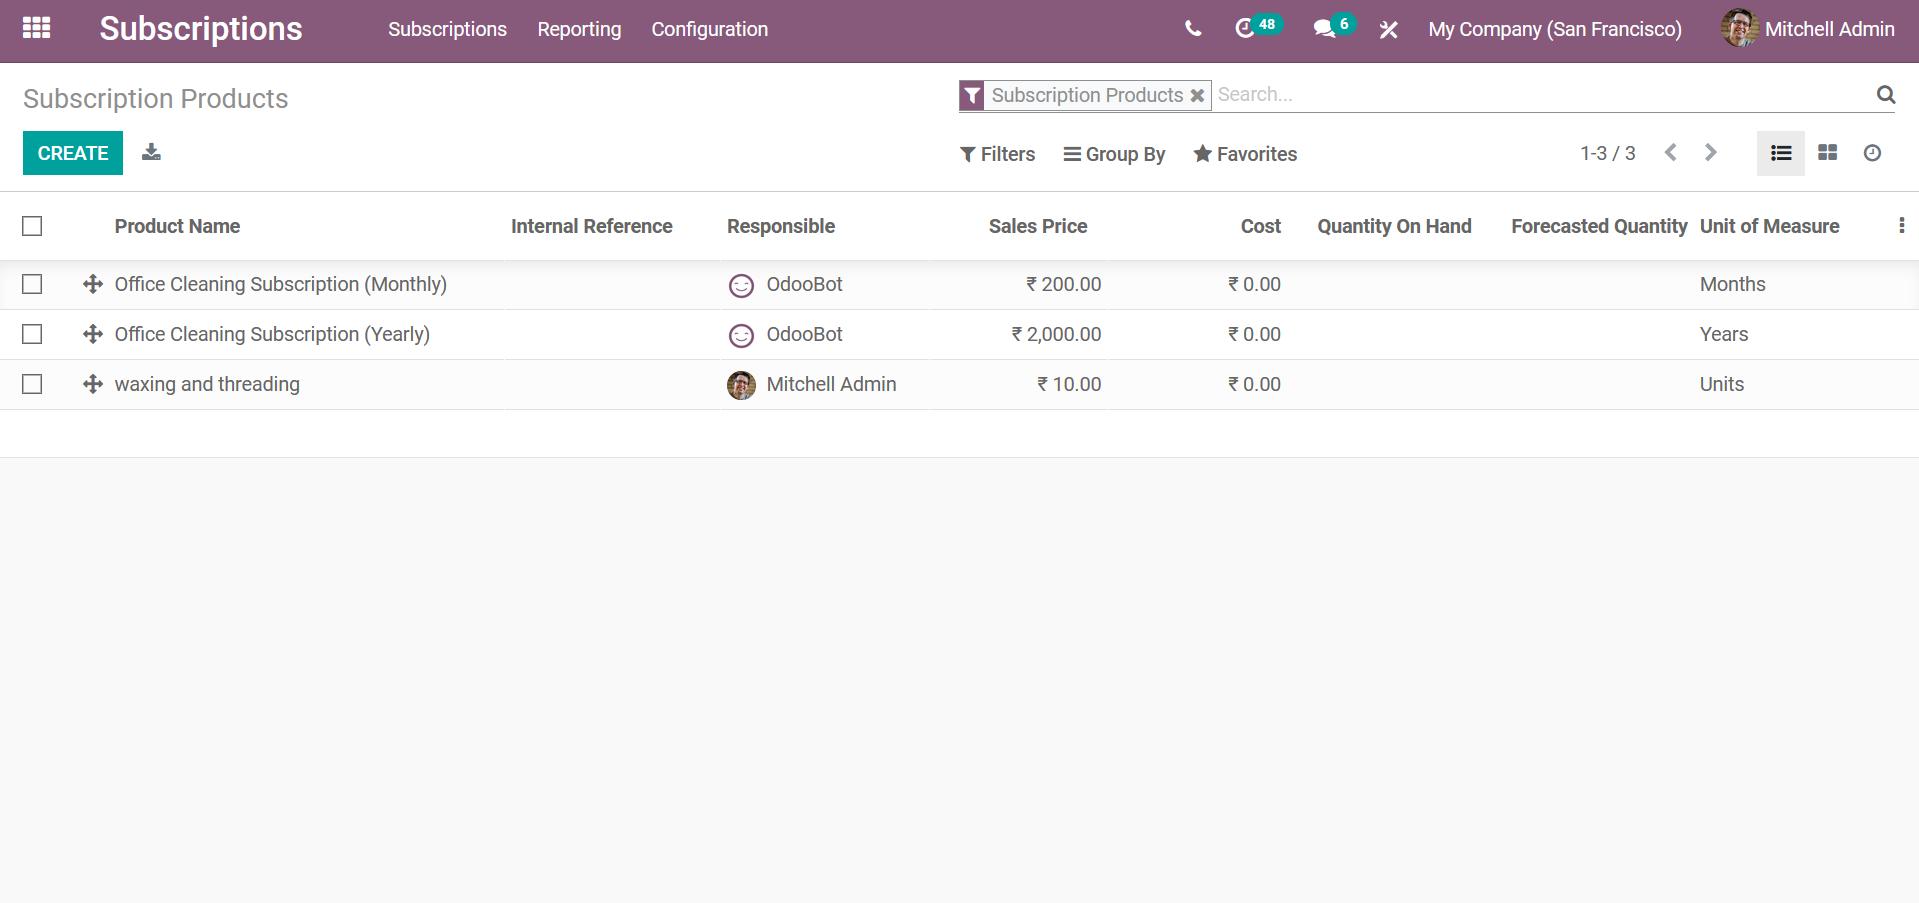Click the phone call icon

[1192, 29]
